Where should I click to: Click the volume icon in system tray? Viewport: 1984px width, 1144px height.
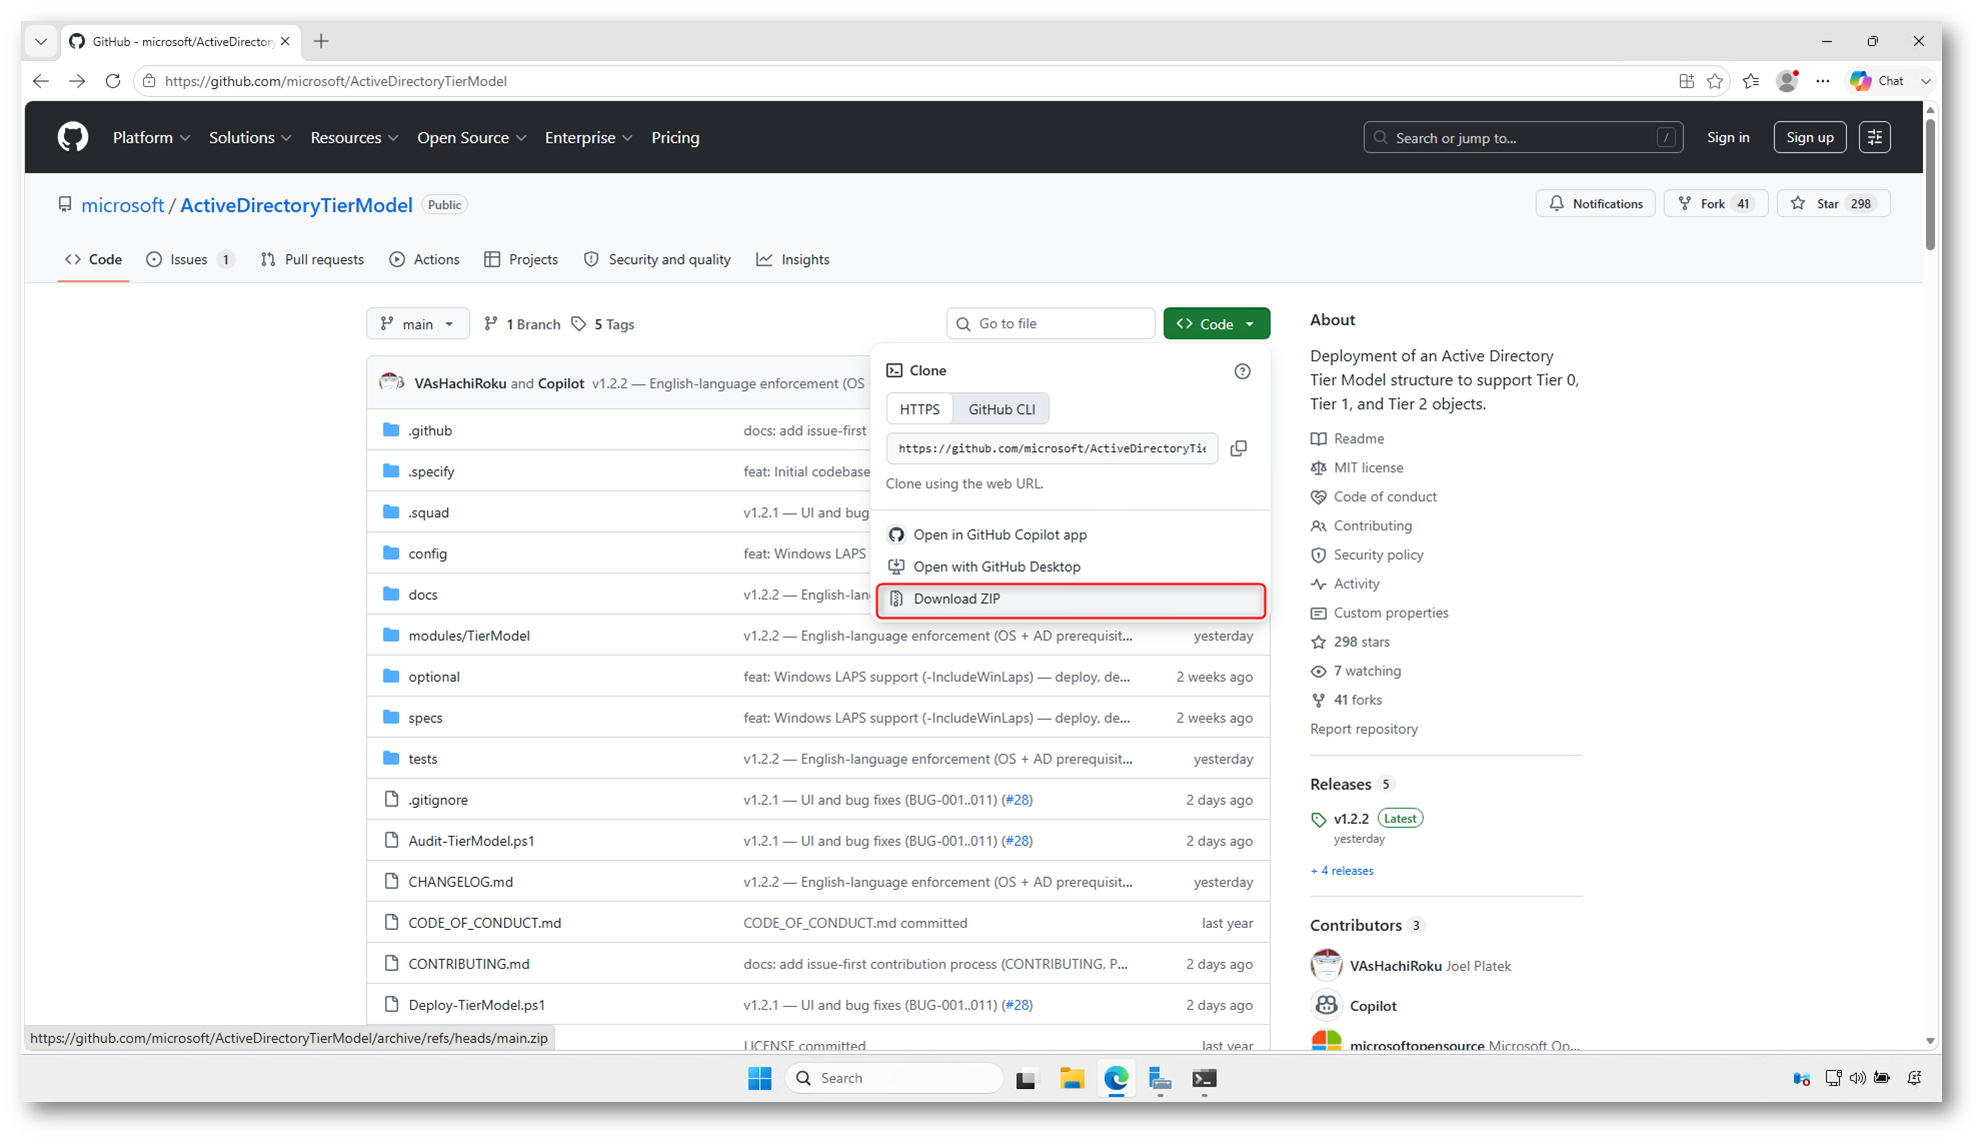coord(1857,1078)
